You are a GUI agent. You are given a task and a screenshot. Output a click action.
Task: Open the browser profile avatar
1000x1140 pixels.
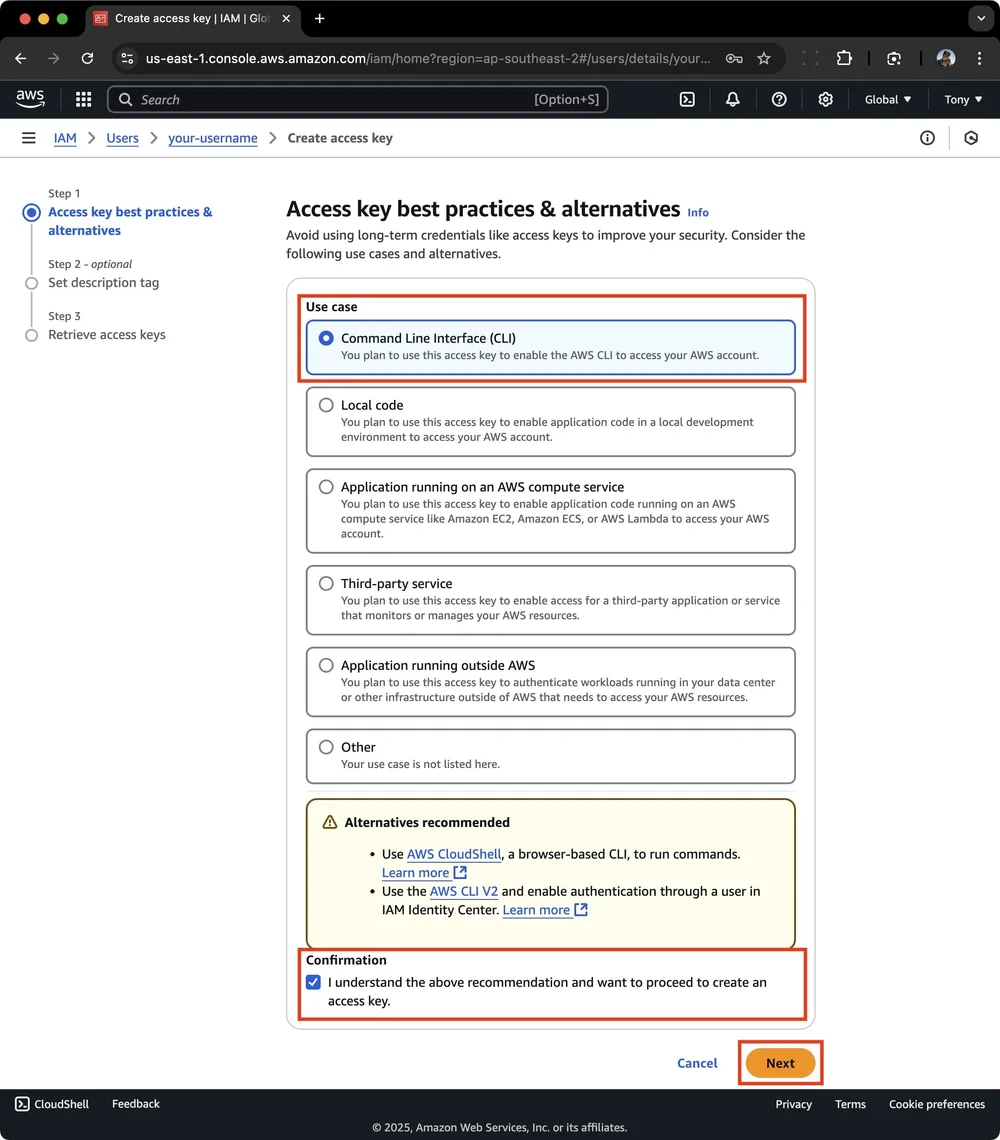(945, 58)
